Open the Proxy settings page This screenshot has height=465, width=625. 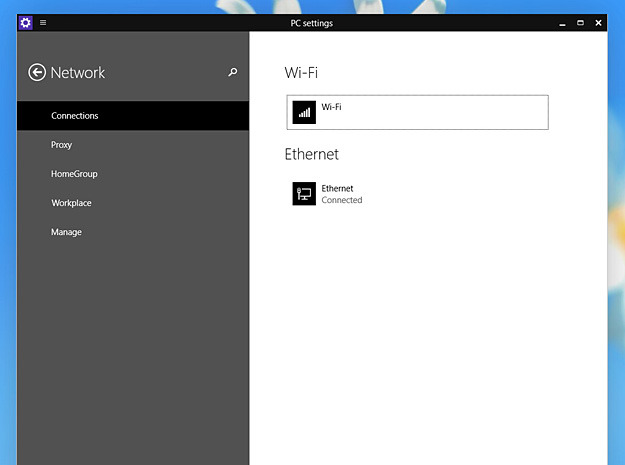coord(133,145)
